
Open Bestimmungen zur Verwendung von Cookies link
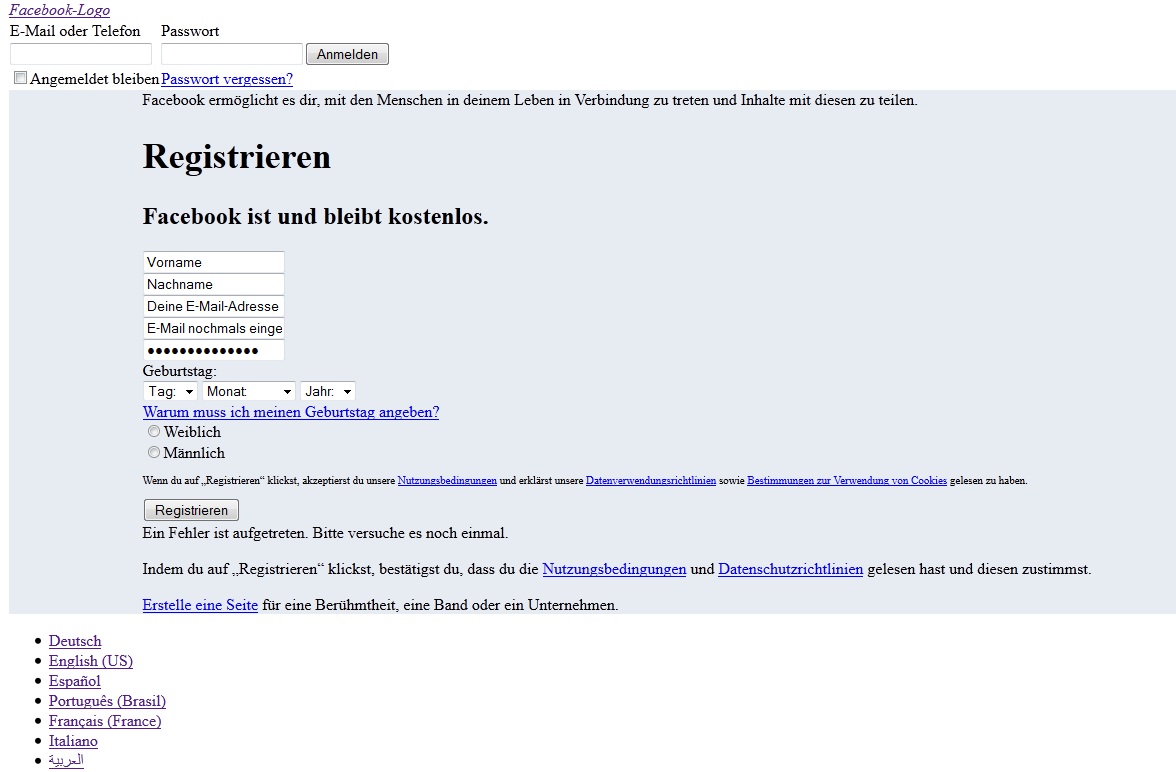click(x=847, y=481)
